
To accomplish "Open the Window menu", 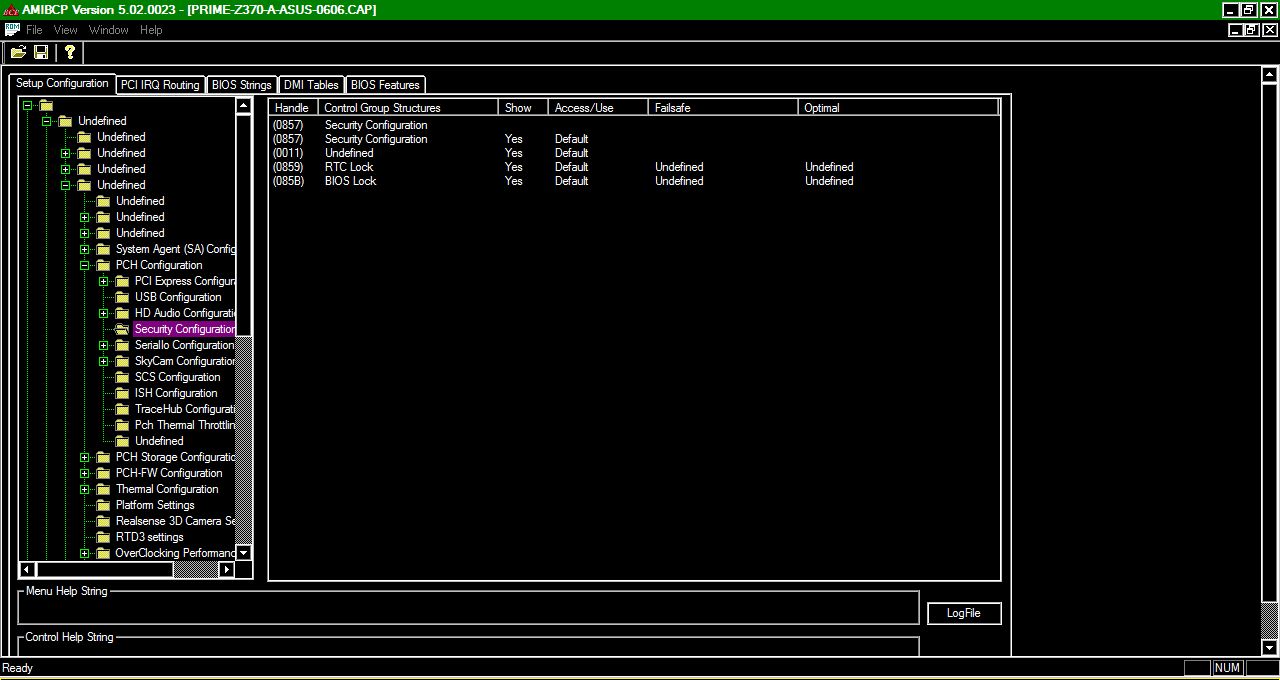I will coord(108,30).
